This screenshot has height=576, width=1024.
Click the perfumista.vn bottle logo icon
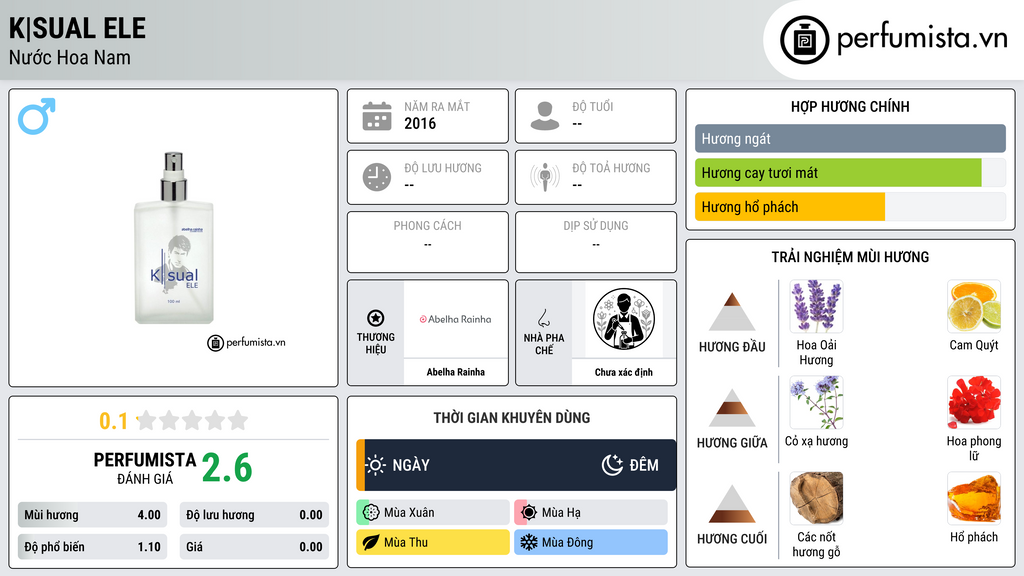click(804, 40)
